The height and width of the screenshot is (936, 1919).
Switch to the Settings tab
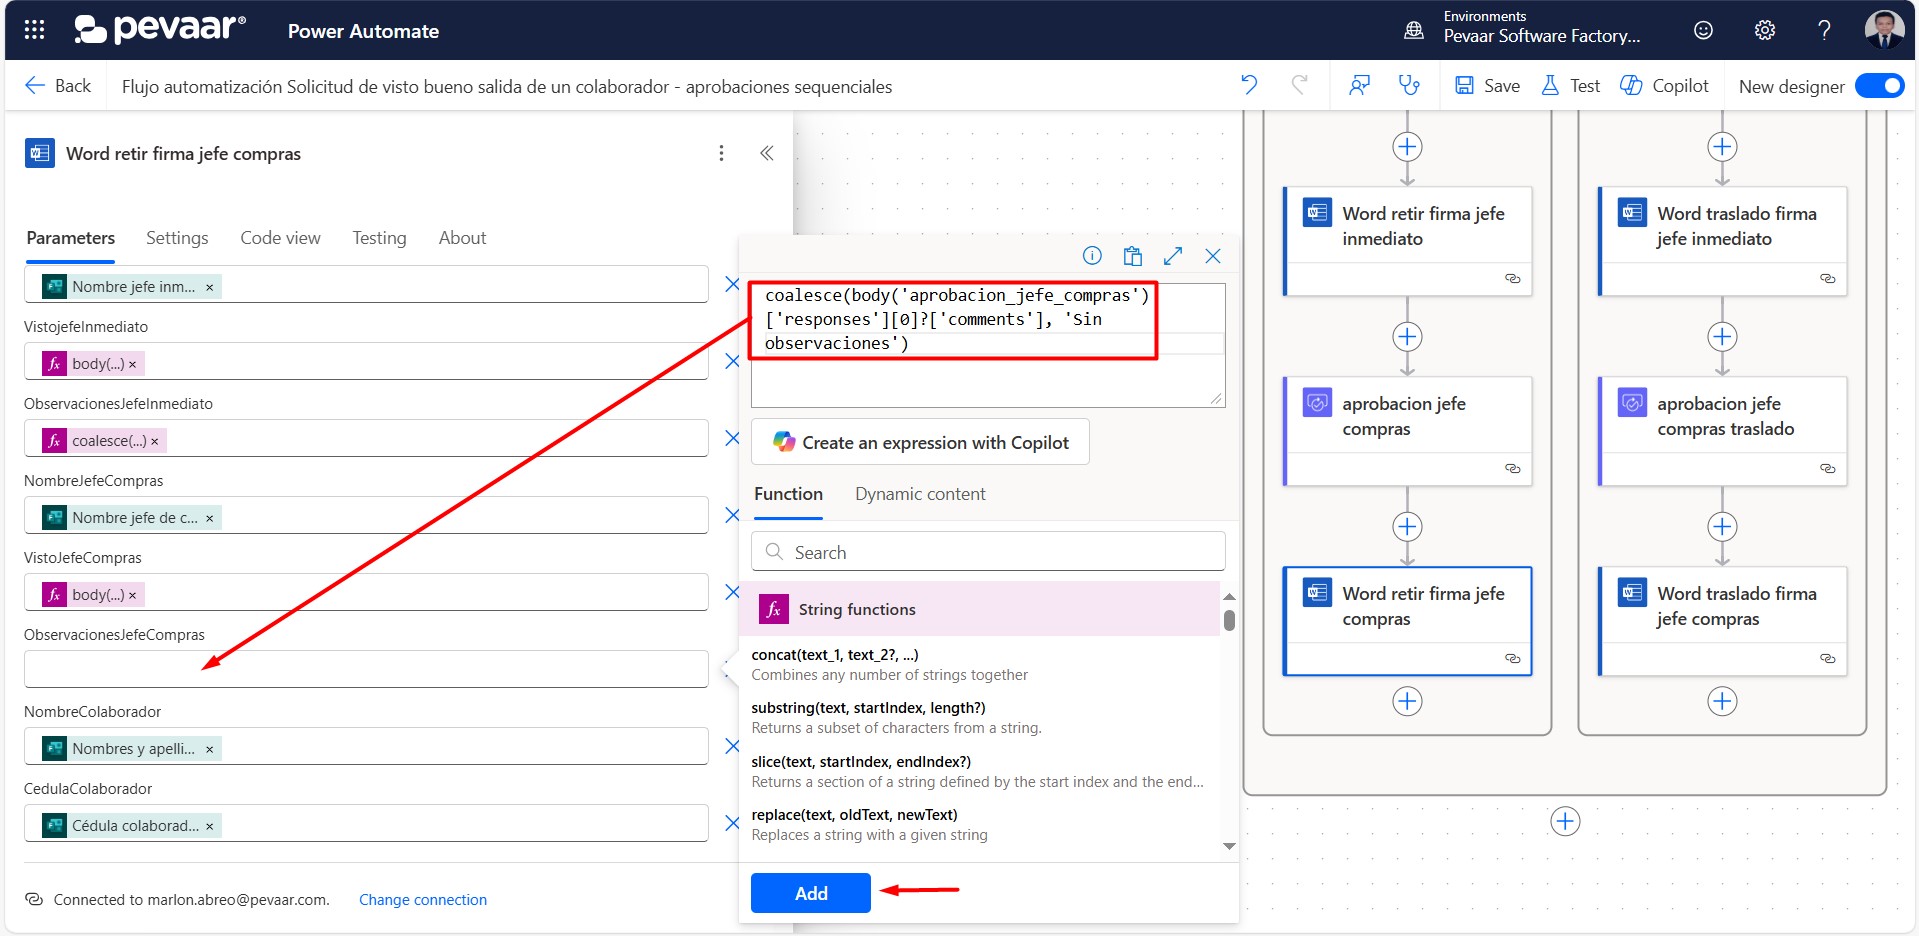177,238
